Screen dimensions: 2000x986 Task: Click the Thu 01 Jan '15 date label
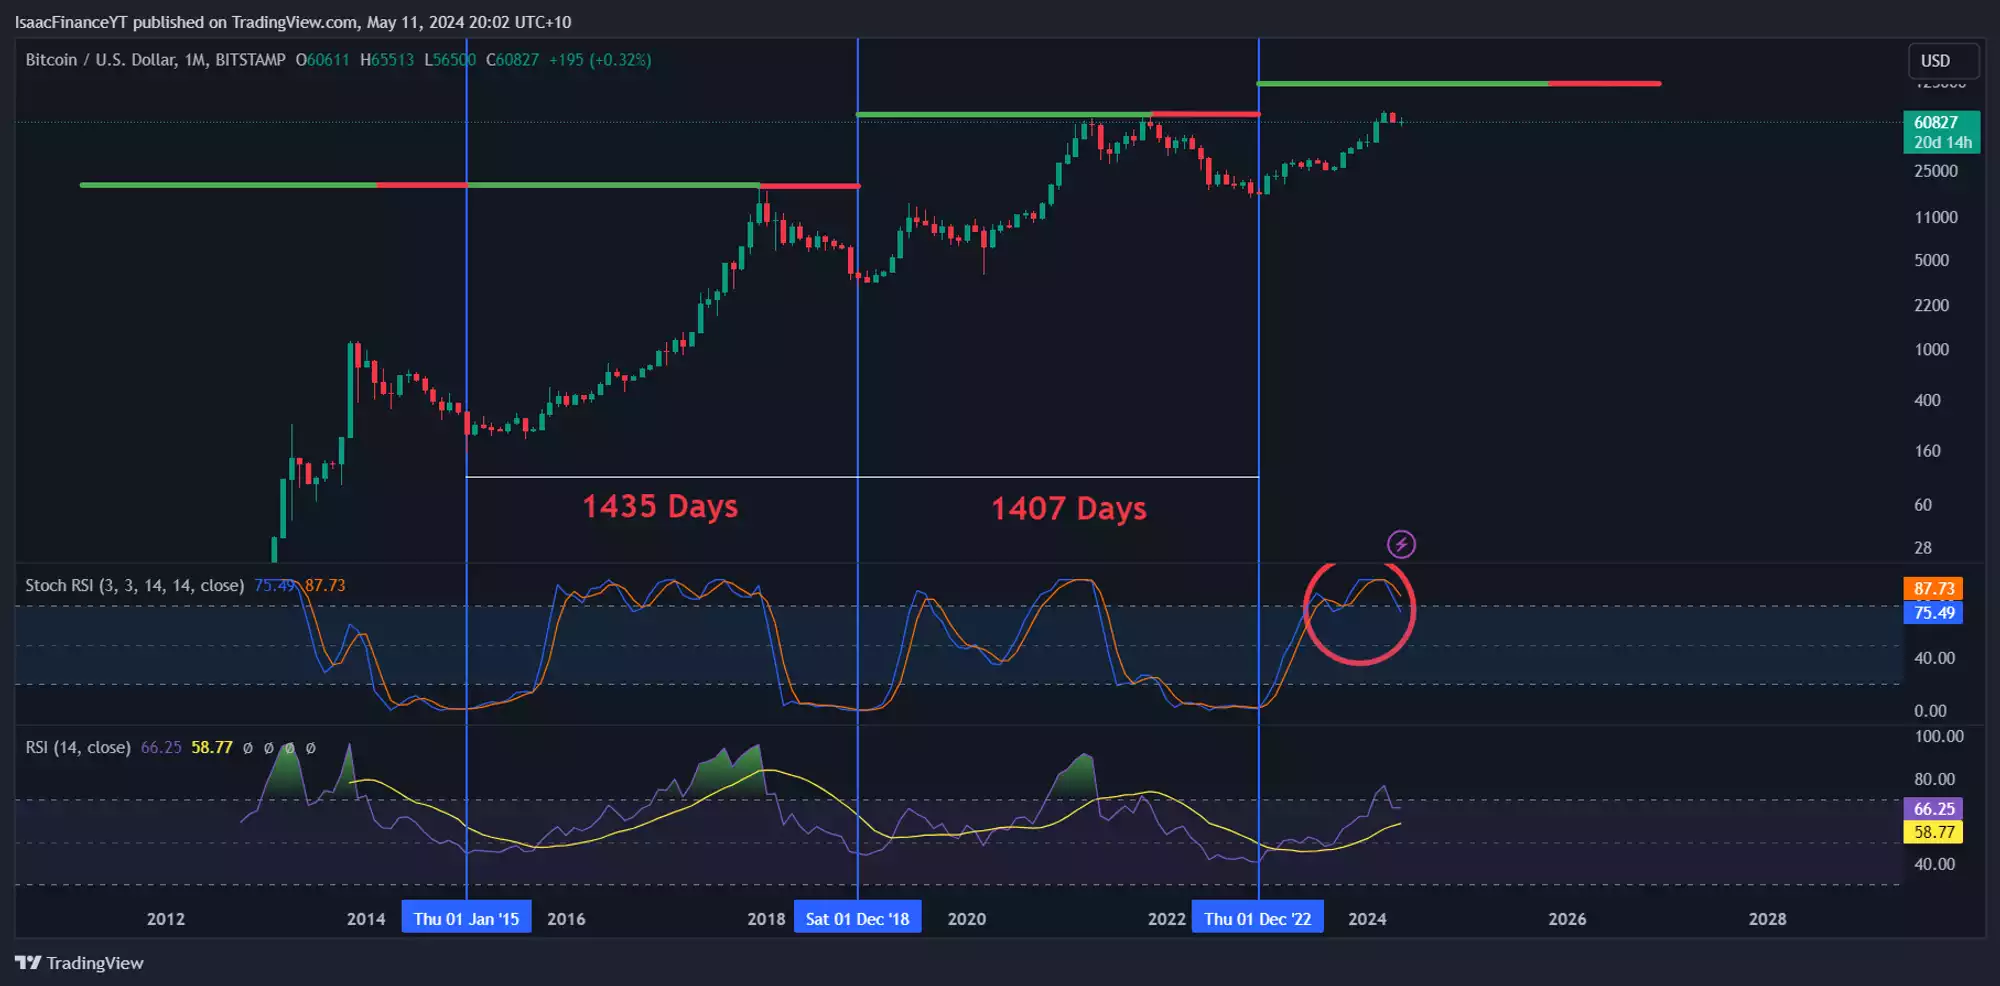point(466,918)
